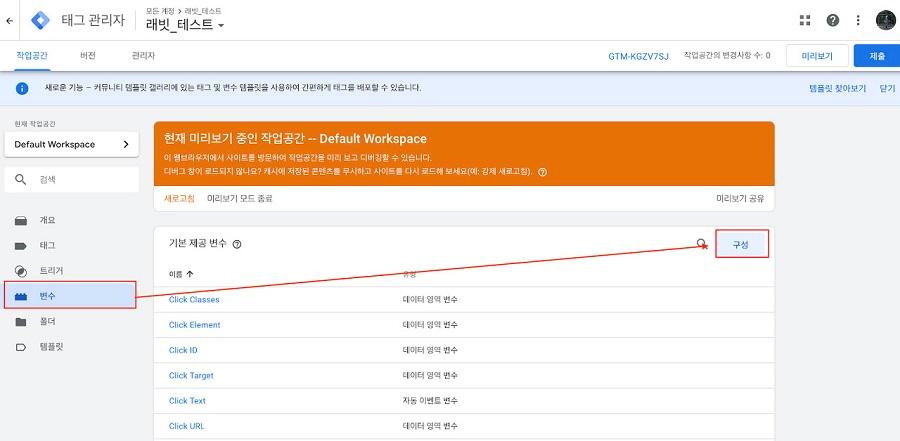Viewport: 900px width, 441px height.
Task: Sort by the 이름 column arrow
Action: coord(190,274)
